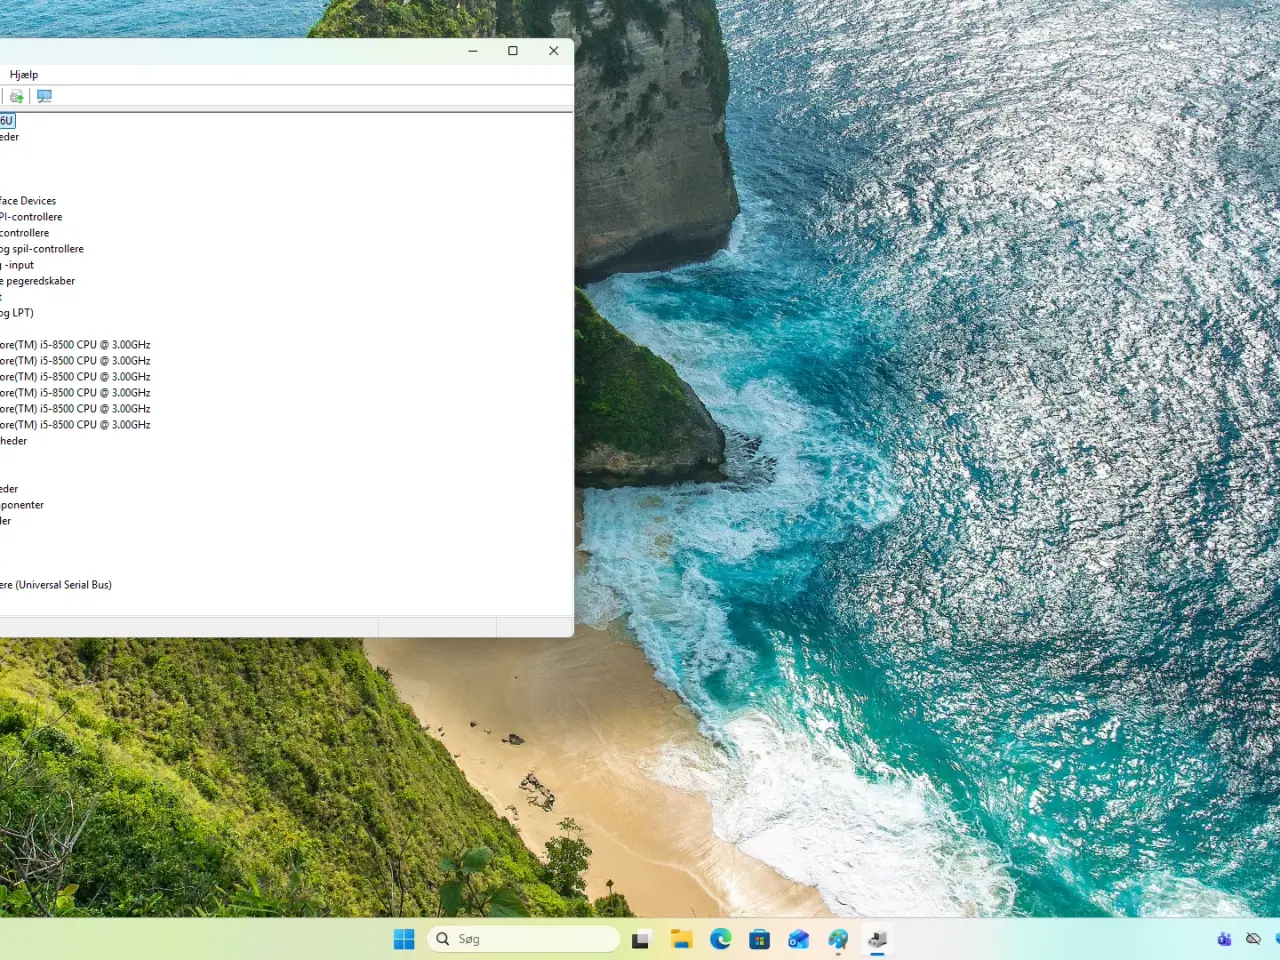Click the Update driver icon in the toolbar

pos(16,96)
